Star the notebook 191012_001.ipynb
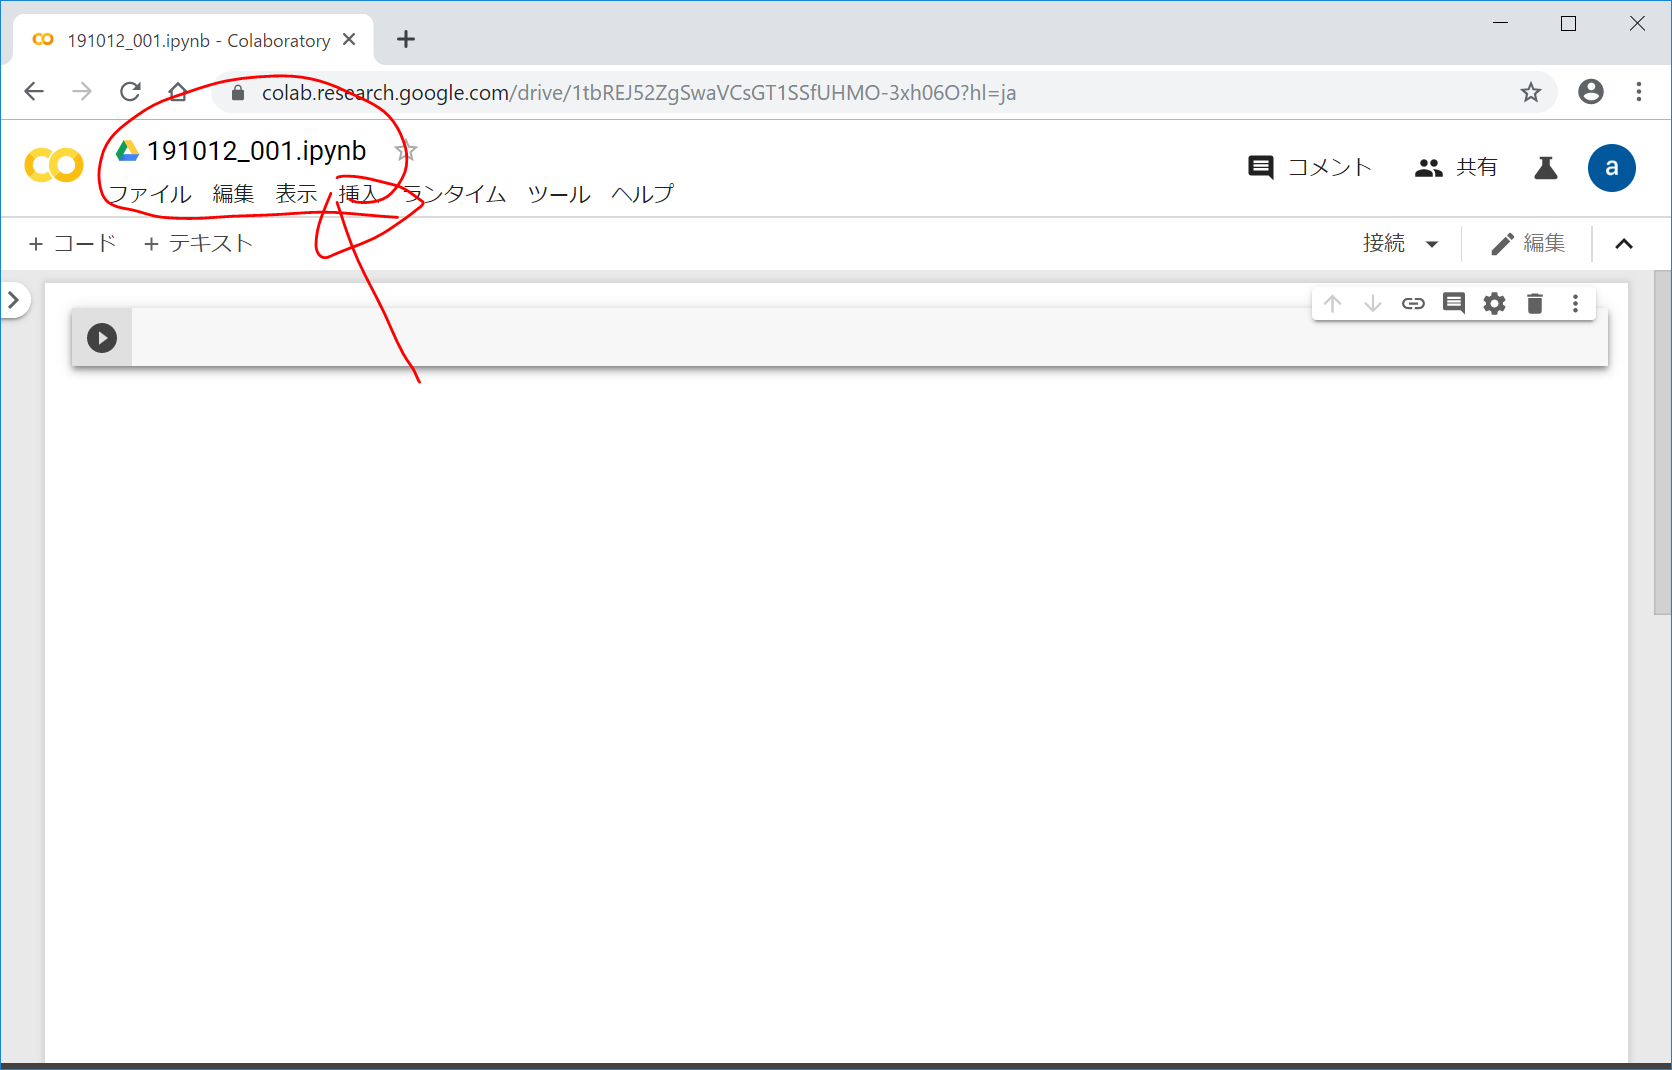1672x1070 pixels. click(405, 152)
